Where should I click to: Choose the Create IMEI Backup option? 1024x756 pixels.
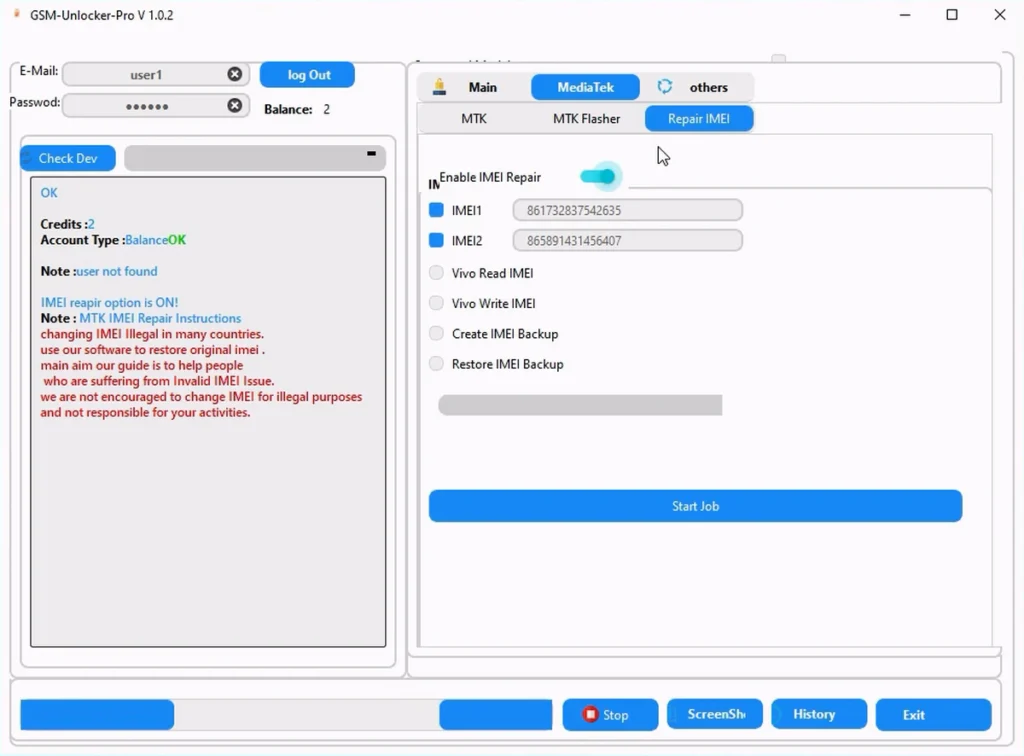(x=436, y=334)
